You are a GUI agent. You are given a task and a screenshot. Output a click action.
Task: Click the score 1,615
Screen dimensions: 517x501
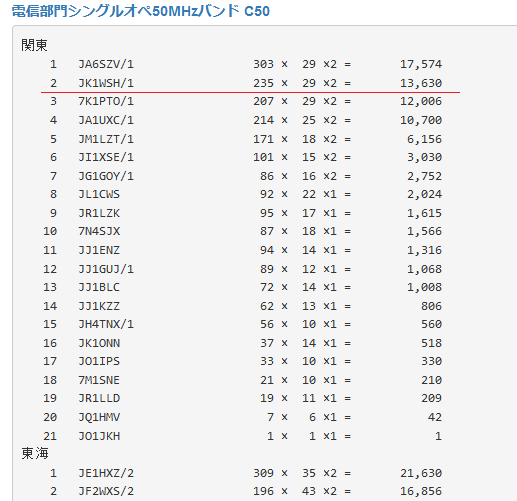(425, 213)
